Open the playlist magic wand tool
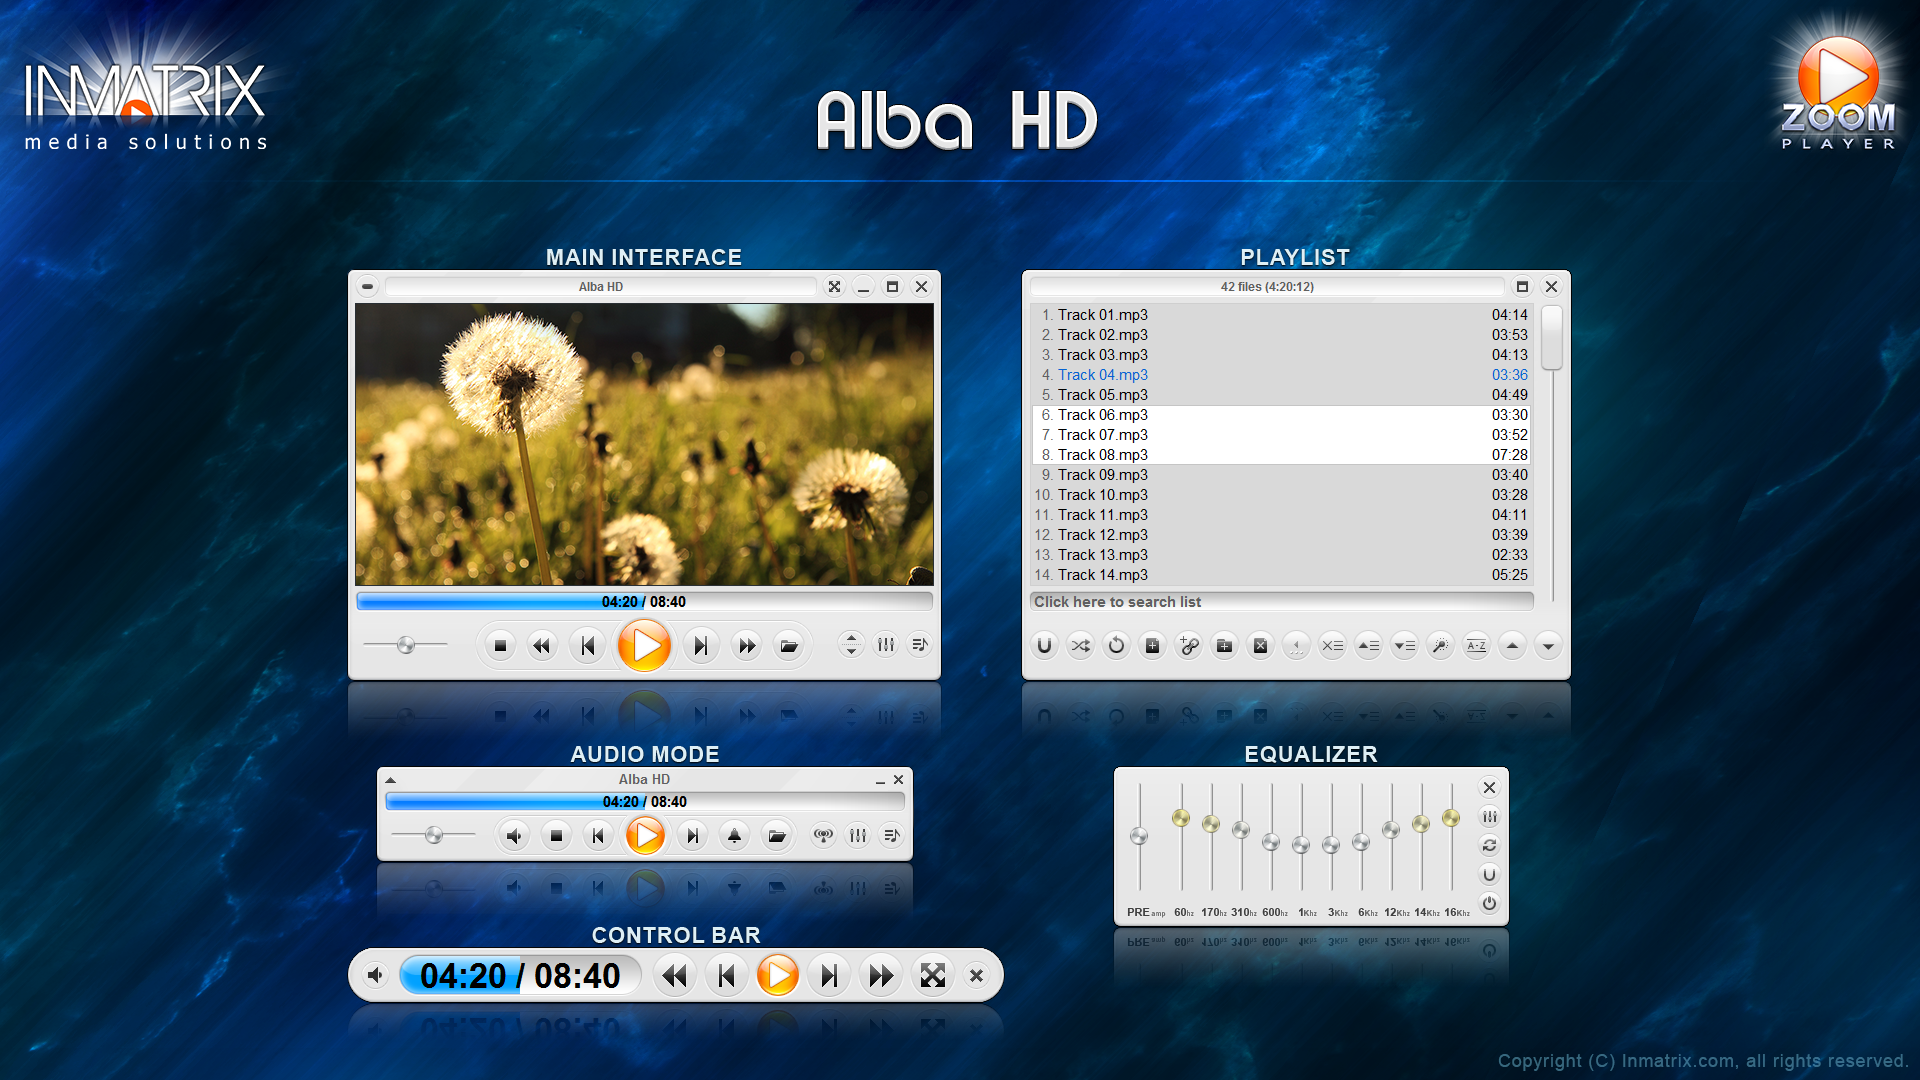This screenshot has height=1080, width=1920. click(x=1440, y=646)
